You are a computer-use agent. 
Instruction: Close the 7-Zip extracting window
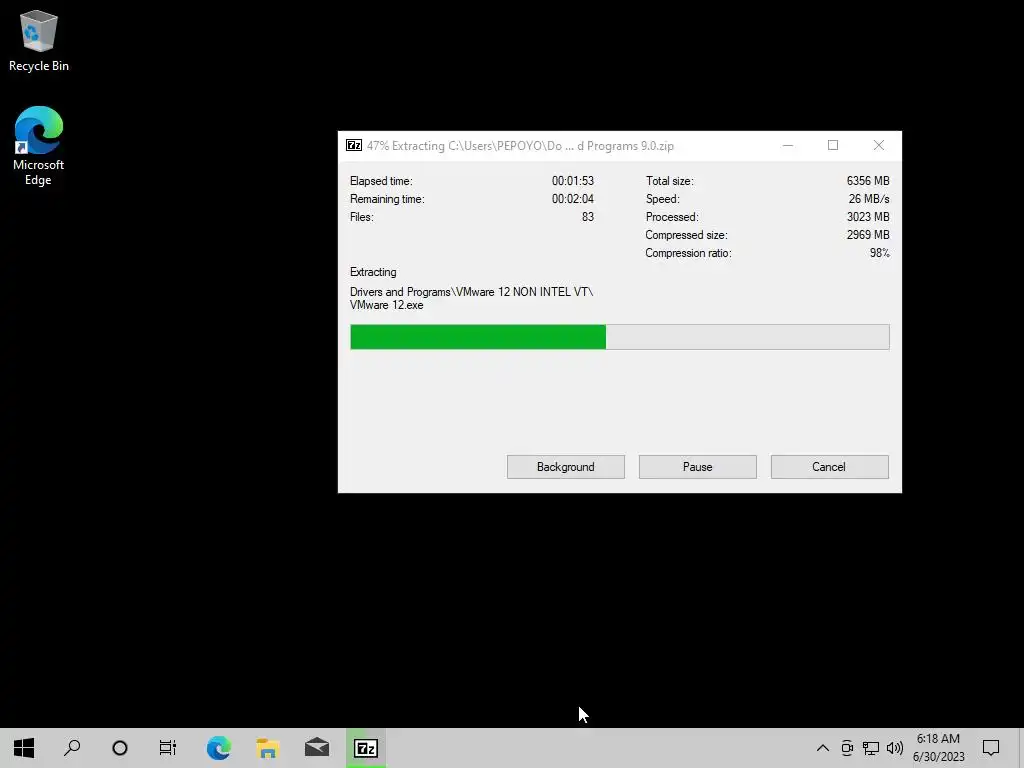click(x=879, y=146)
